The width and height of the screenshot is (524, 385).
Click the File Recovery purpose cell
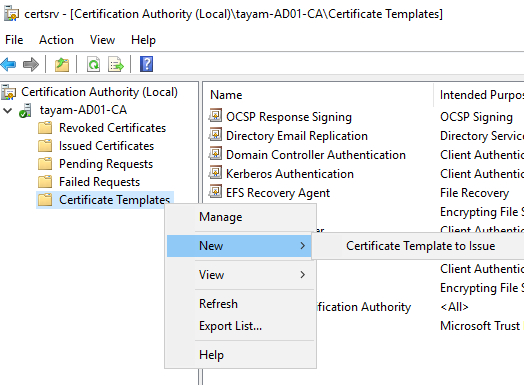click(x=474, y=193)
